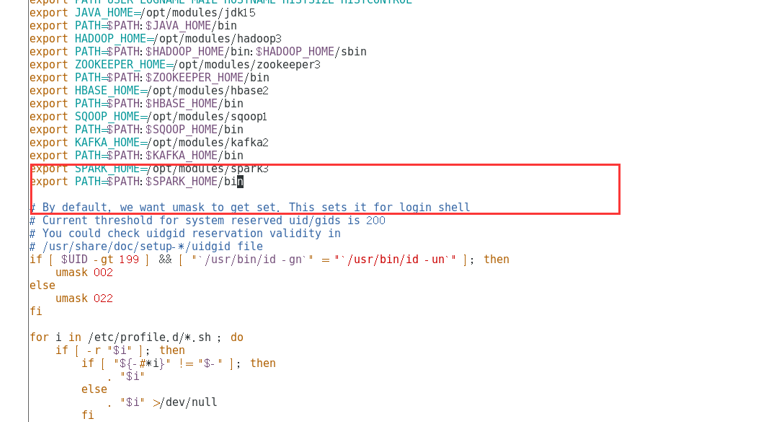774x422 pixels.
Task: Click the 'umask 002' line
Action: tap(84, 272)
